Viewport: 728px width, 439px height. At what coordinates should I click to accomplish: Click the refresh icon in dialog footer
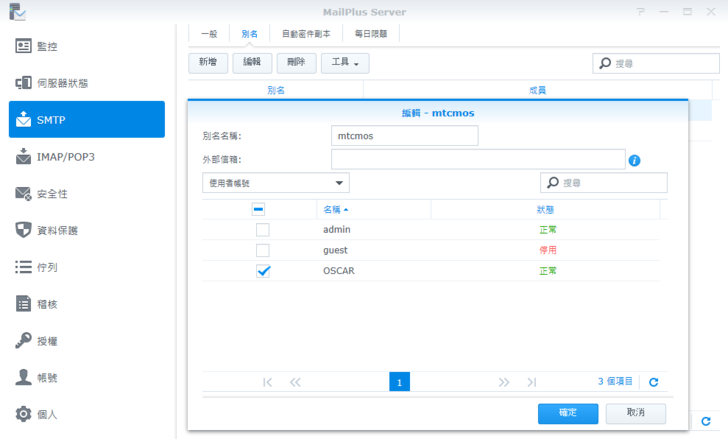pos(653,382)
